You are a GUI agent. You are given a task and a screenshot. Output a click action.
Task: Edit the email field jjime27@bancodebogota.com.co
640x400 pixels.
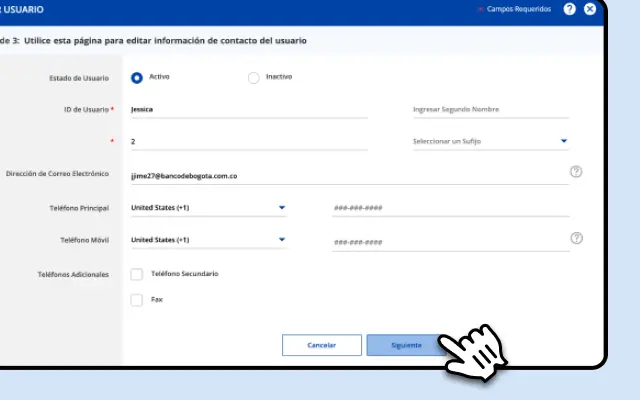[349, 176]
